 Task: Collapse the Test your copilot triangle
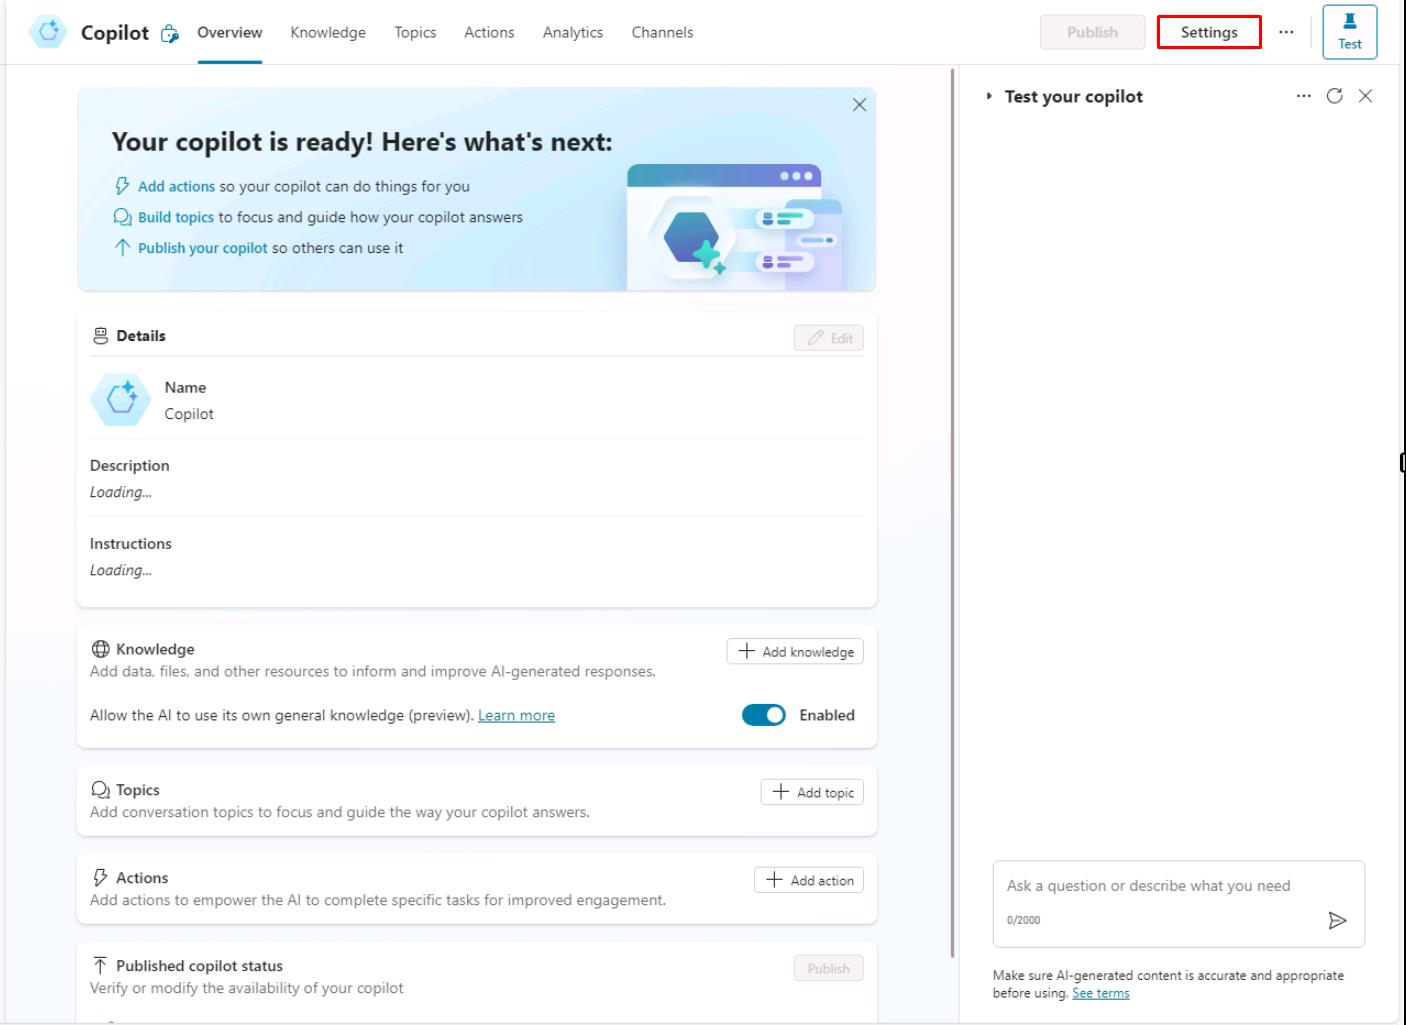(989, 96)
